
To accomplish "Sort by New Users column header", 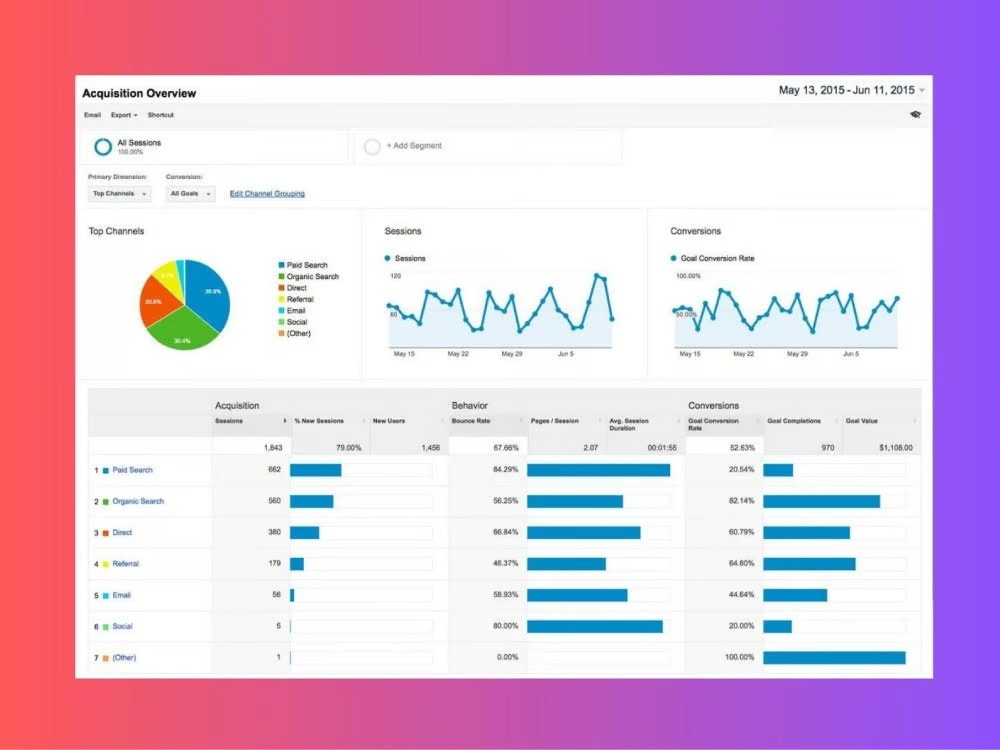I will 388,421.
